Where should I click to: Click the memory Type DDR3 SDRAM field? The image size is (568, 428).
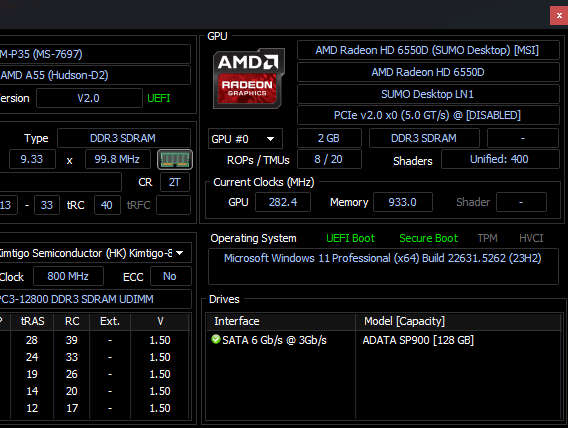[x=124, y=138]
